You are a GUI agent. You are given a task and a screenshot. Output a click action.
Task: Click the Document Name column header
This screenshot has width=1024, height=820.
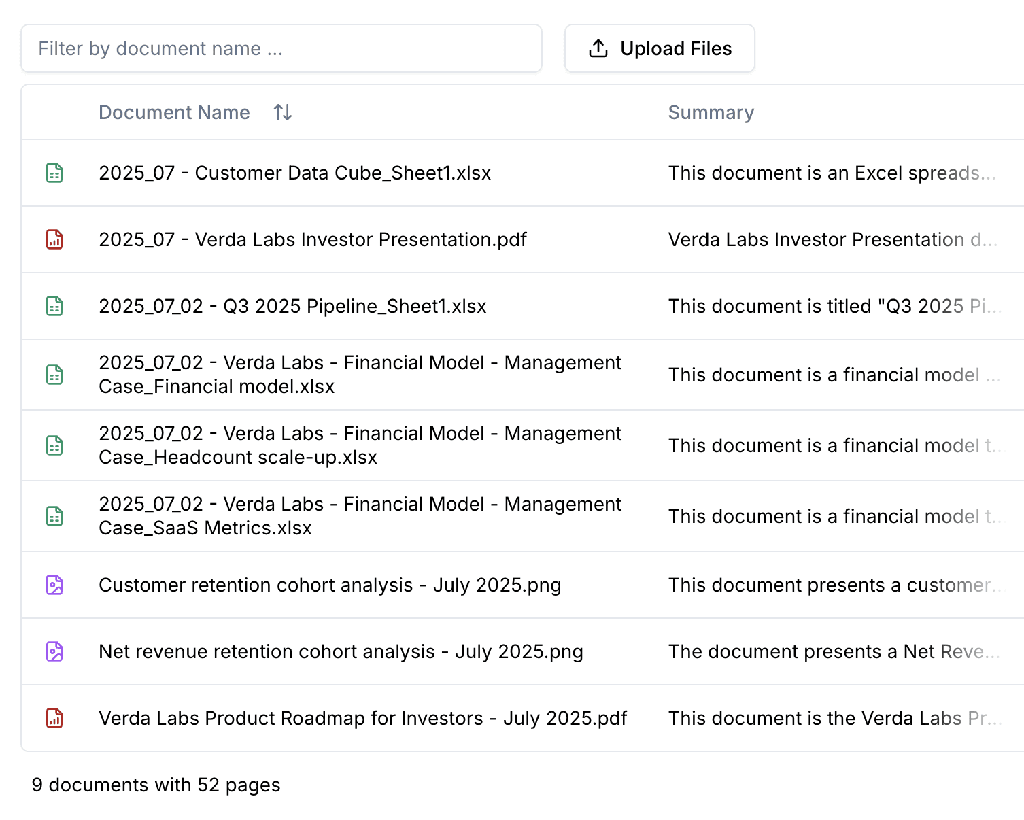[174, 112]
